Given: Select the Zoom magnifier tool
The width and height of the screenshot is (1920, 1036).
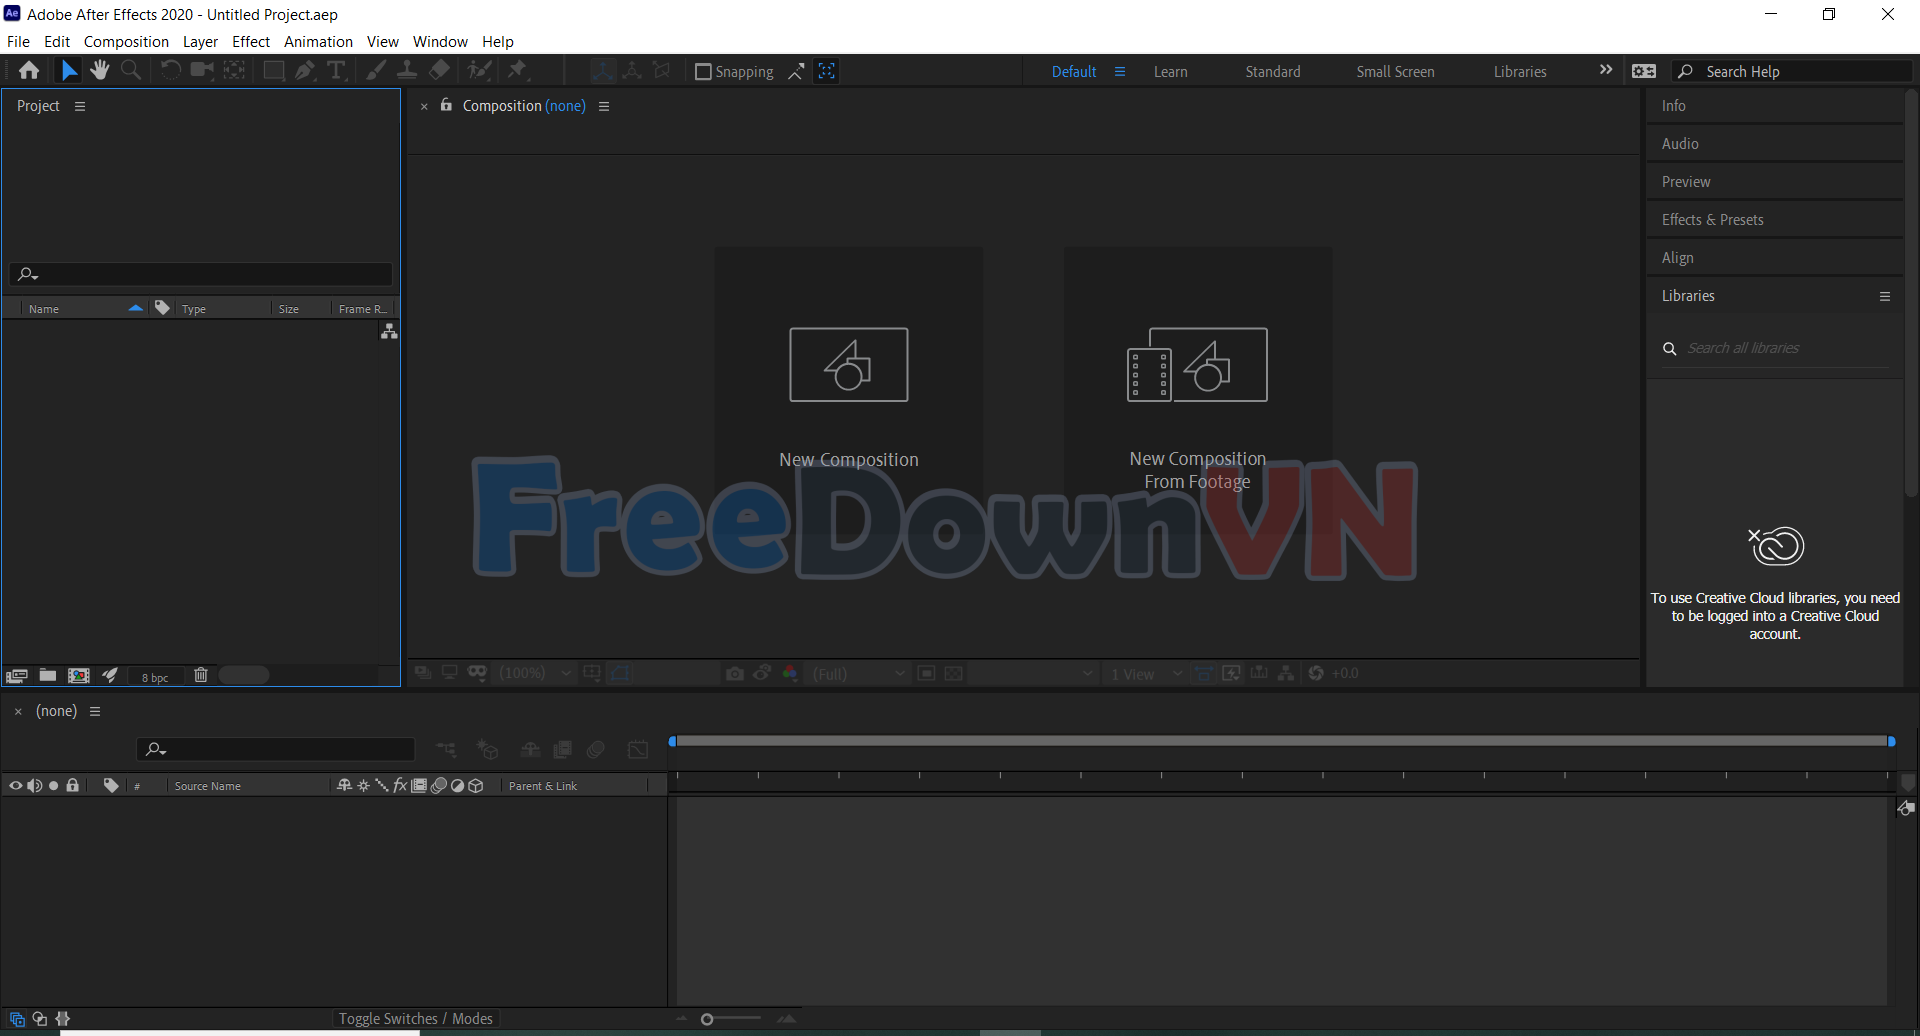Looking at the screenshot, I should click(130, 70).
